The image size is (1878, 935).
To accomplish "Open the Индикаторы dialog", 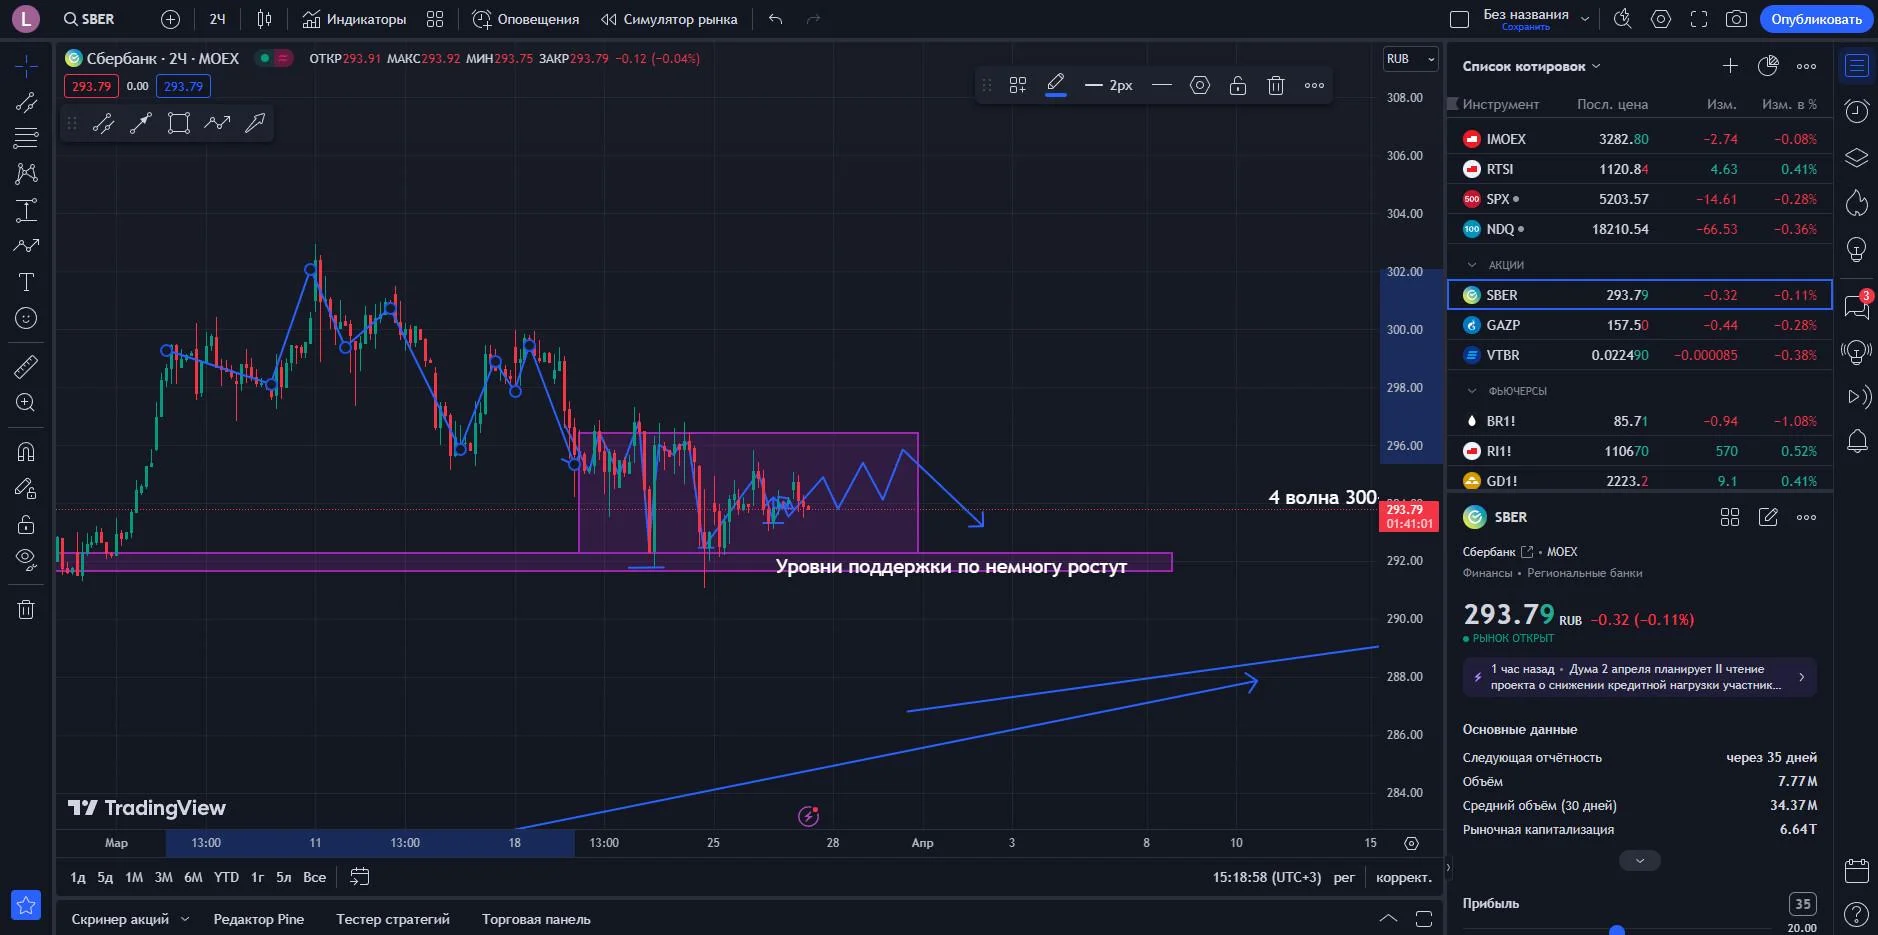I will [354, 19].
